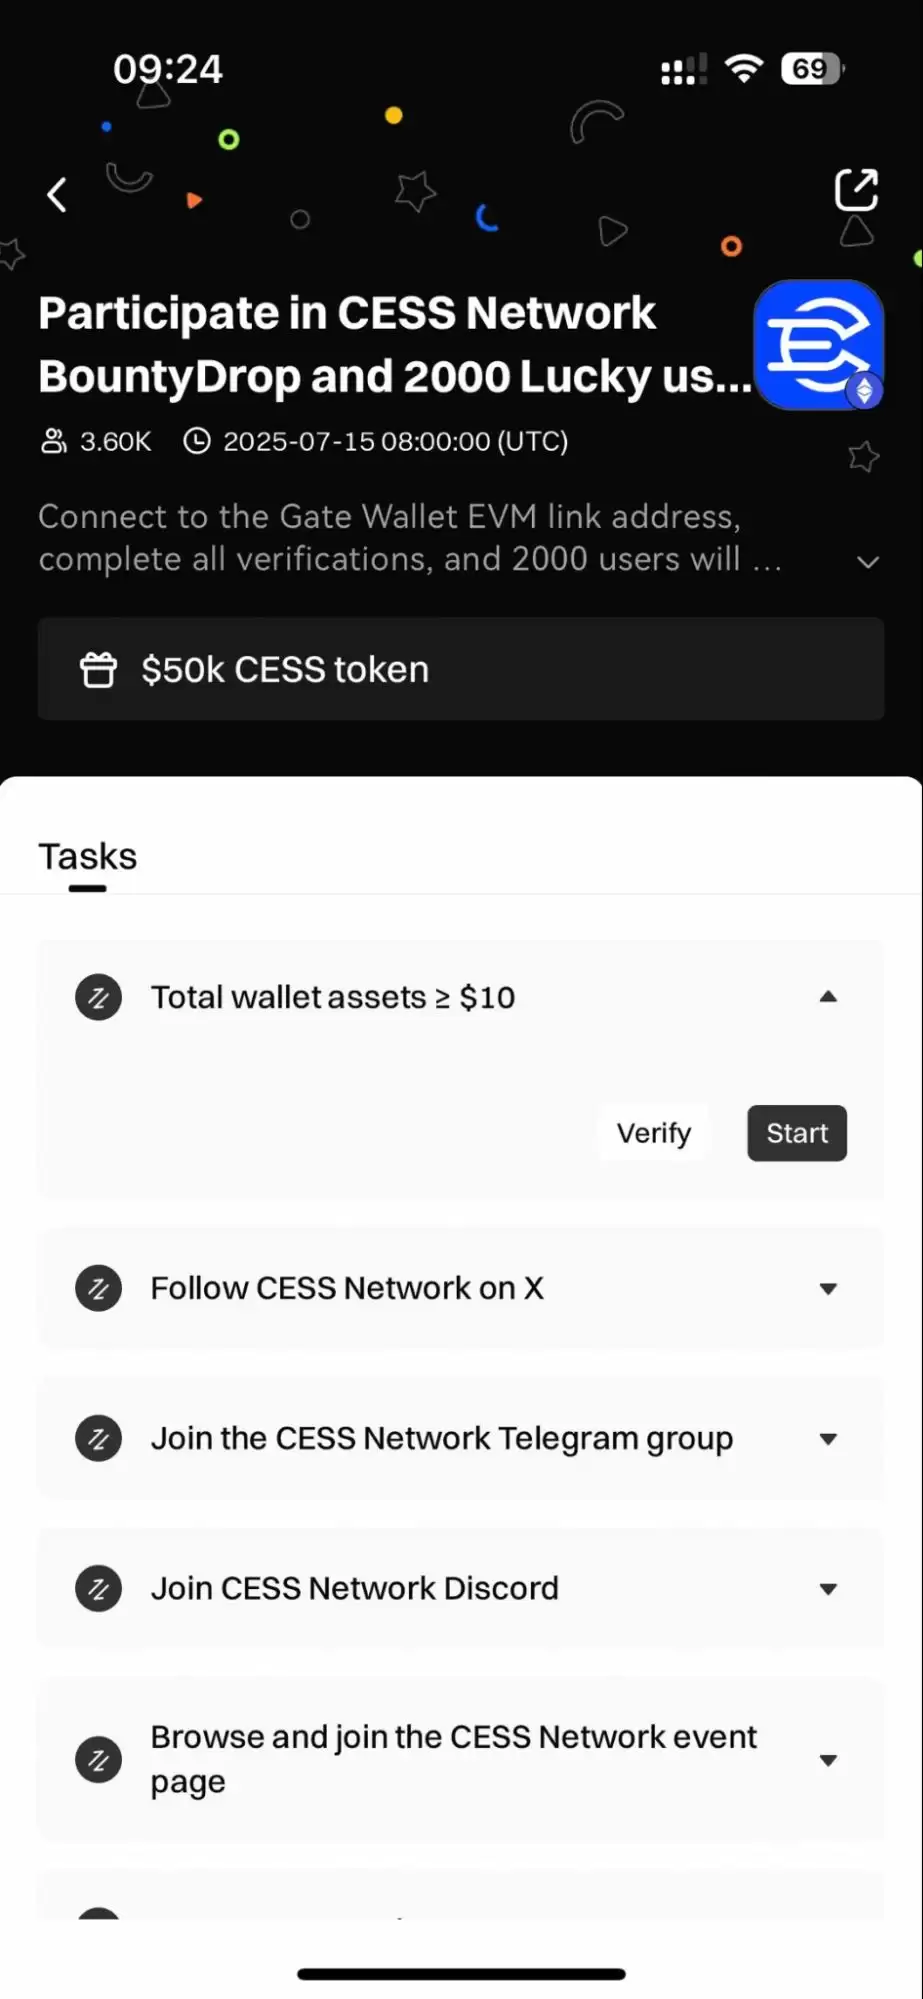Tap the participants count icon
Screen dimensions: 923x1999
tap(53, 441)
